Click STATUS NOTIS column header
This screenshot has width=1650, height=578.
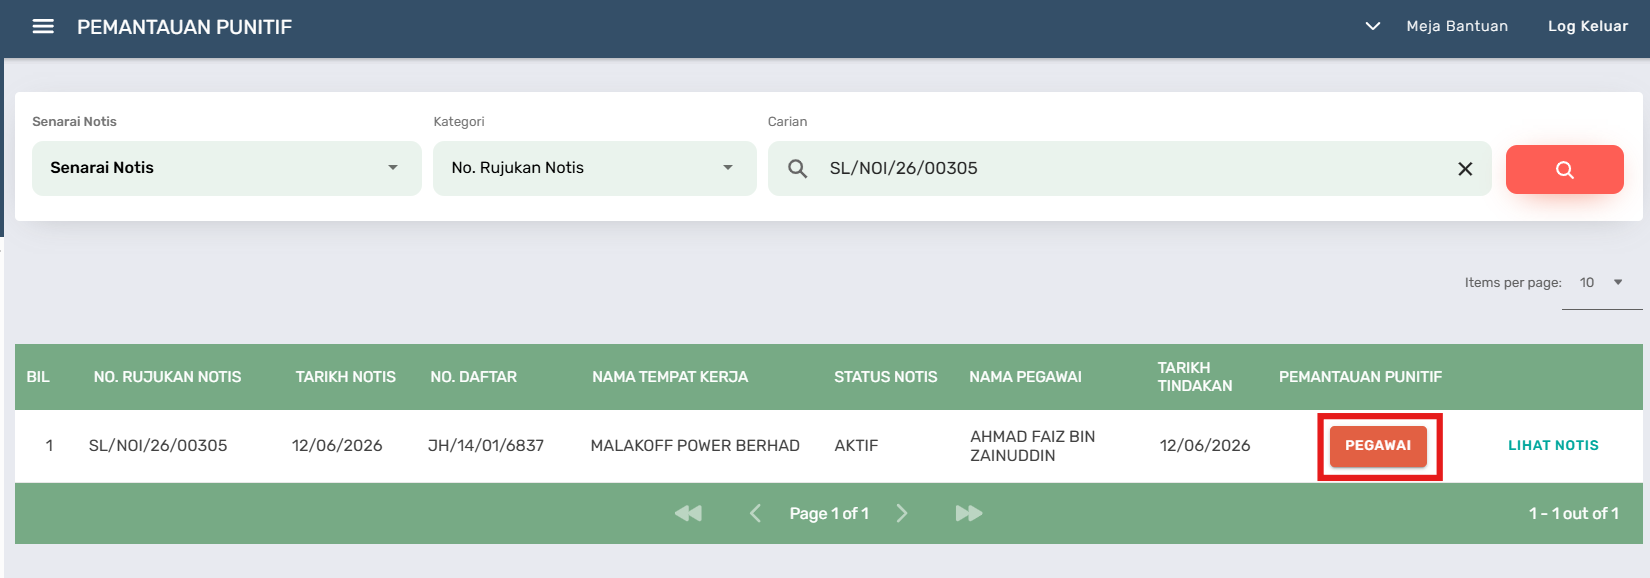[886, 377]
